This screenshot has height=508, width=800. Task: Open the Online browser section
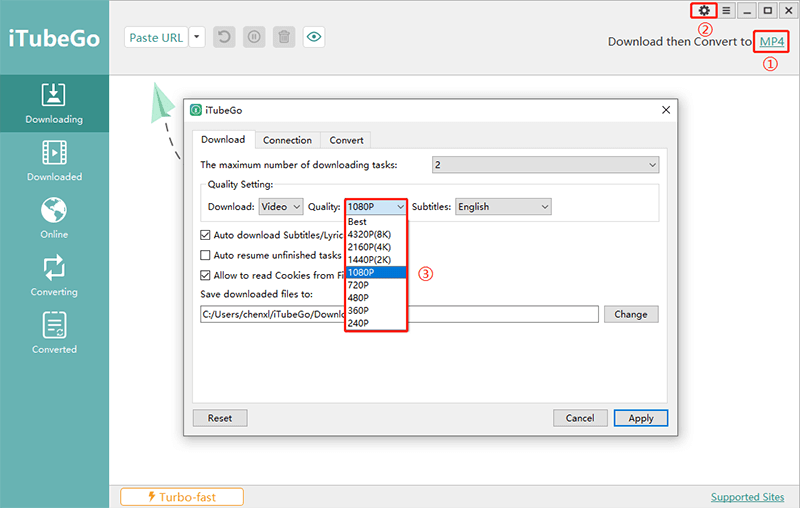click(54, 219)
